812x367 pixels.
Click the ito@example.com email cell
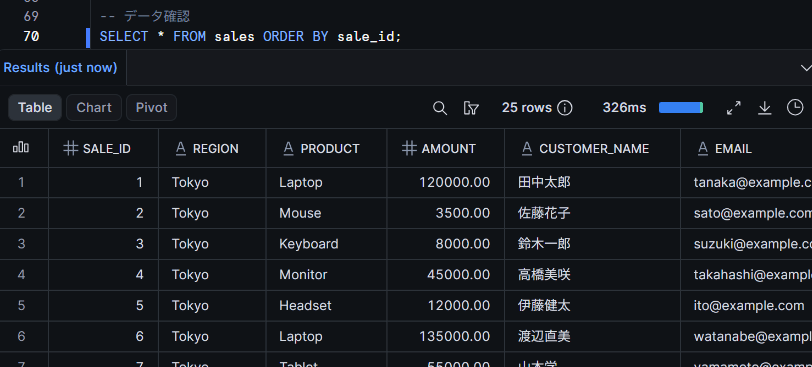coord(746,305)
